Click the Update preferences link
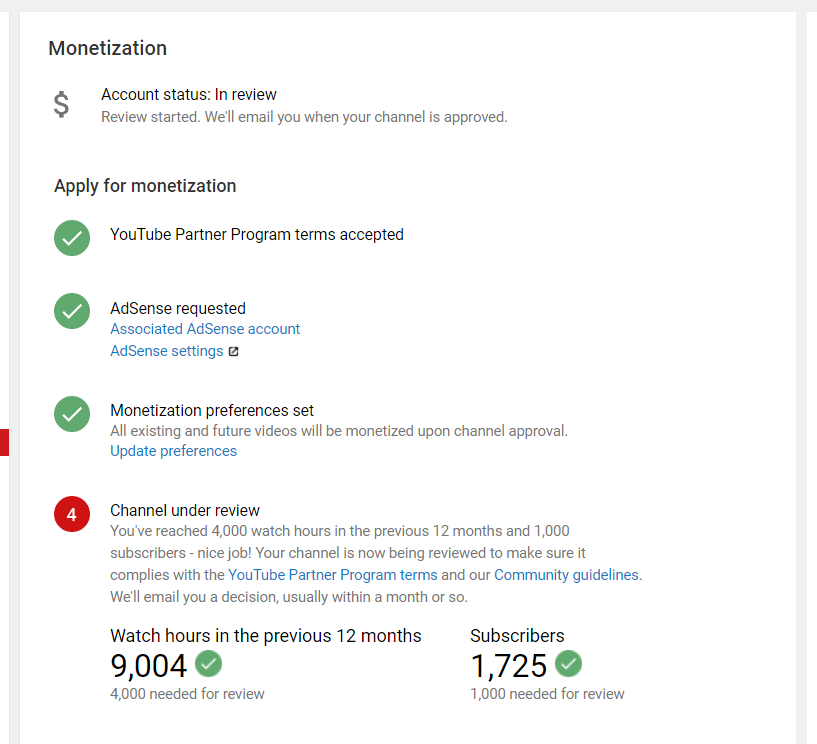The height and width of the screenshot is (744, 817). (x=174, y=451)
